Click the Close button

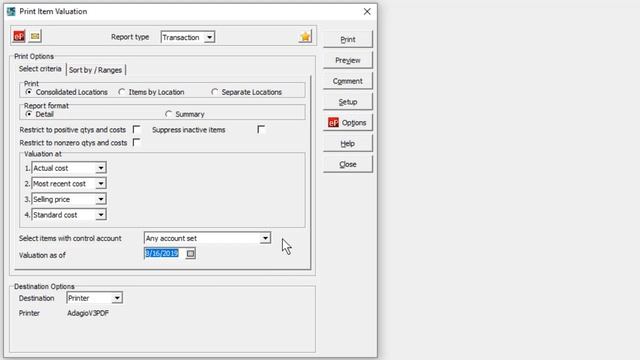348,164
